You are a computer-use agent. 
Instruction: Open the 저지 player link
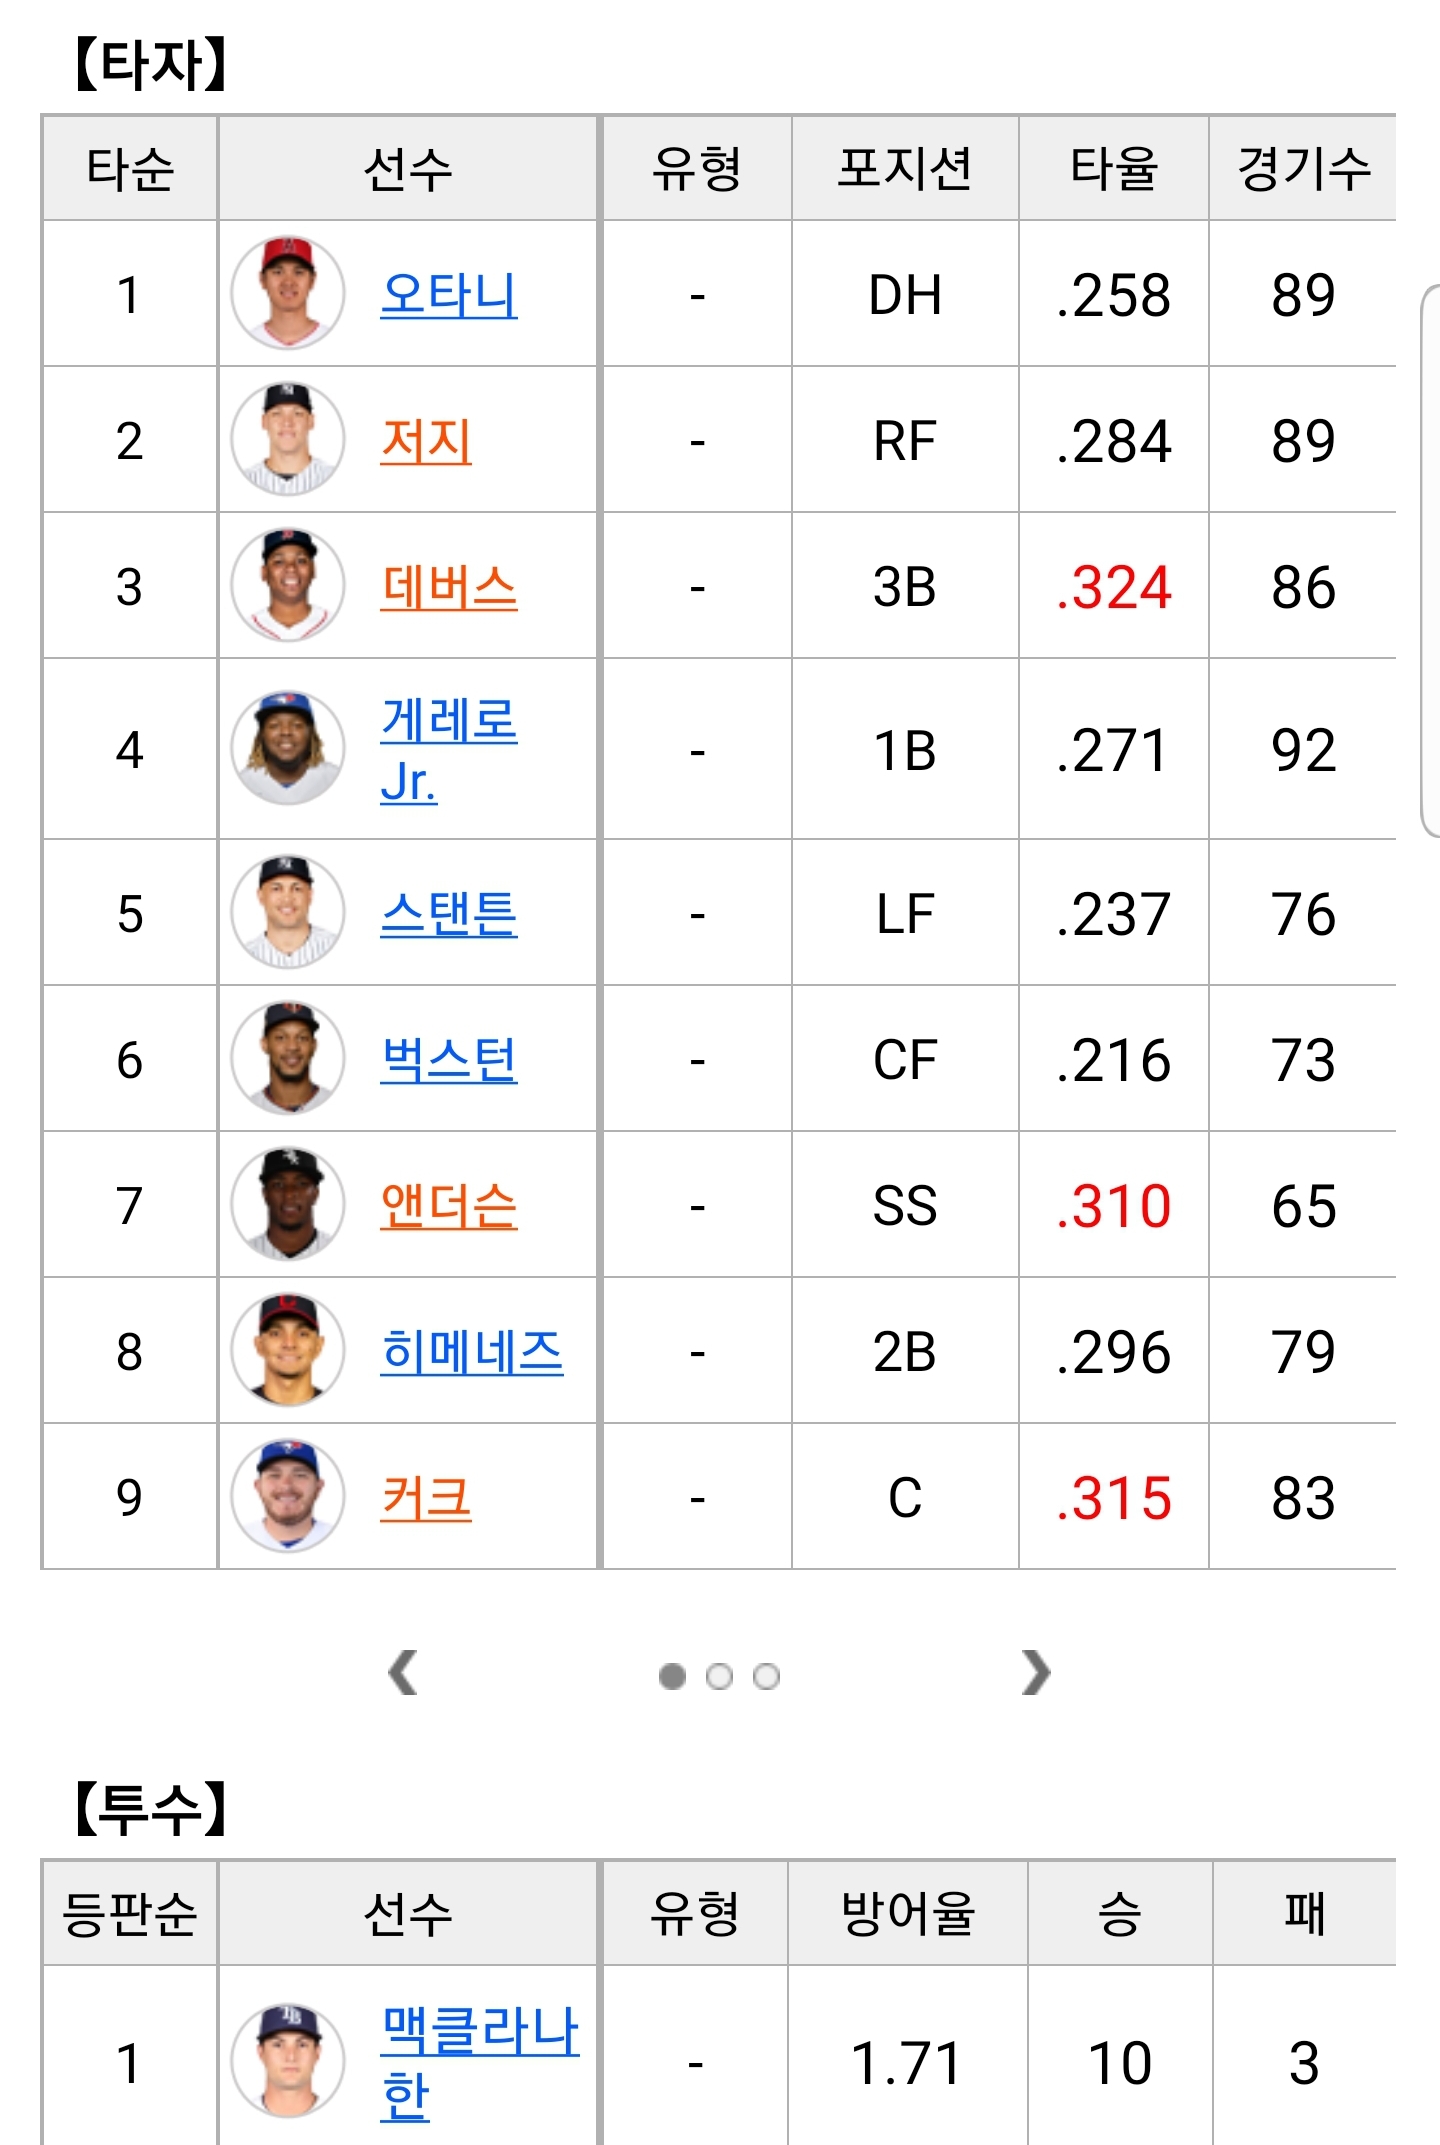(426, 441)
